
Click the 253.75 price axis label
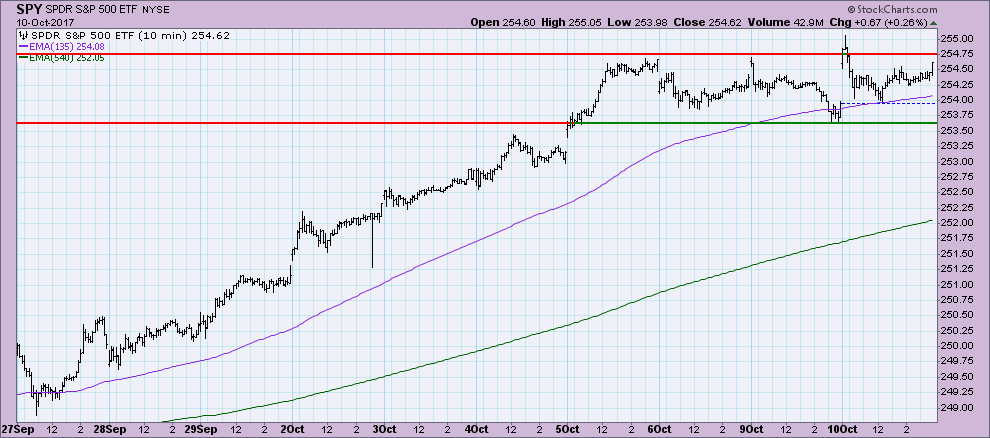(x=959, y=115)
